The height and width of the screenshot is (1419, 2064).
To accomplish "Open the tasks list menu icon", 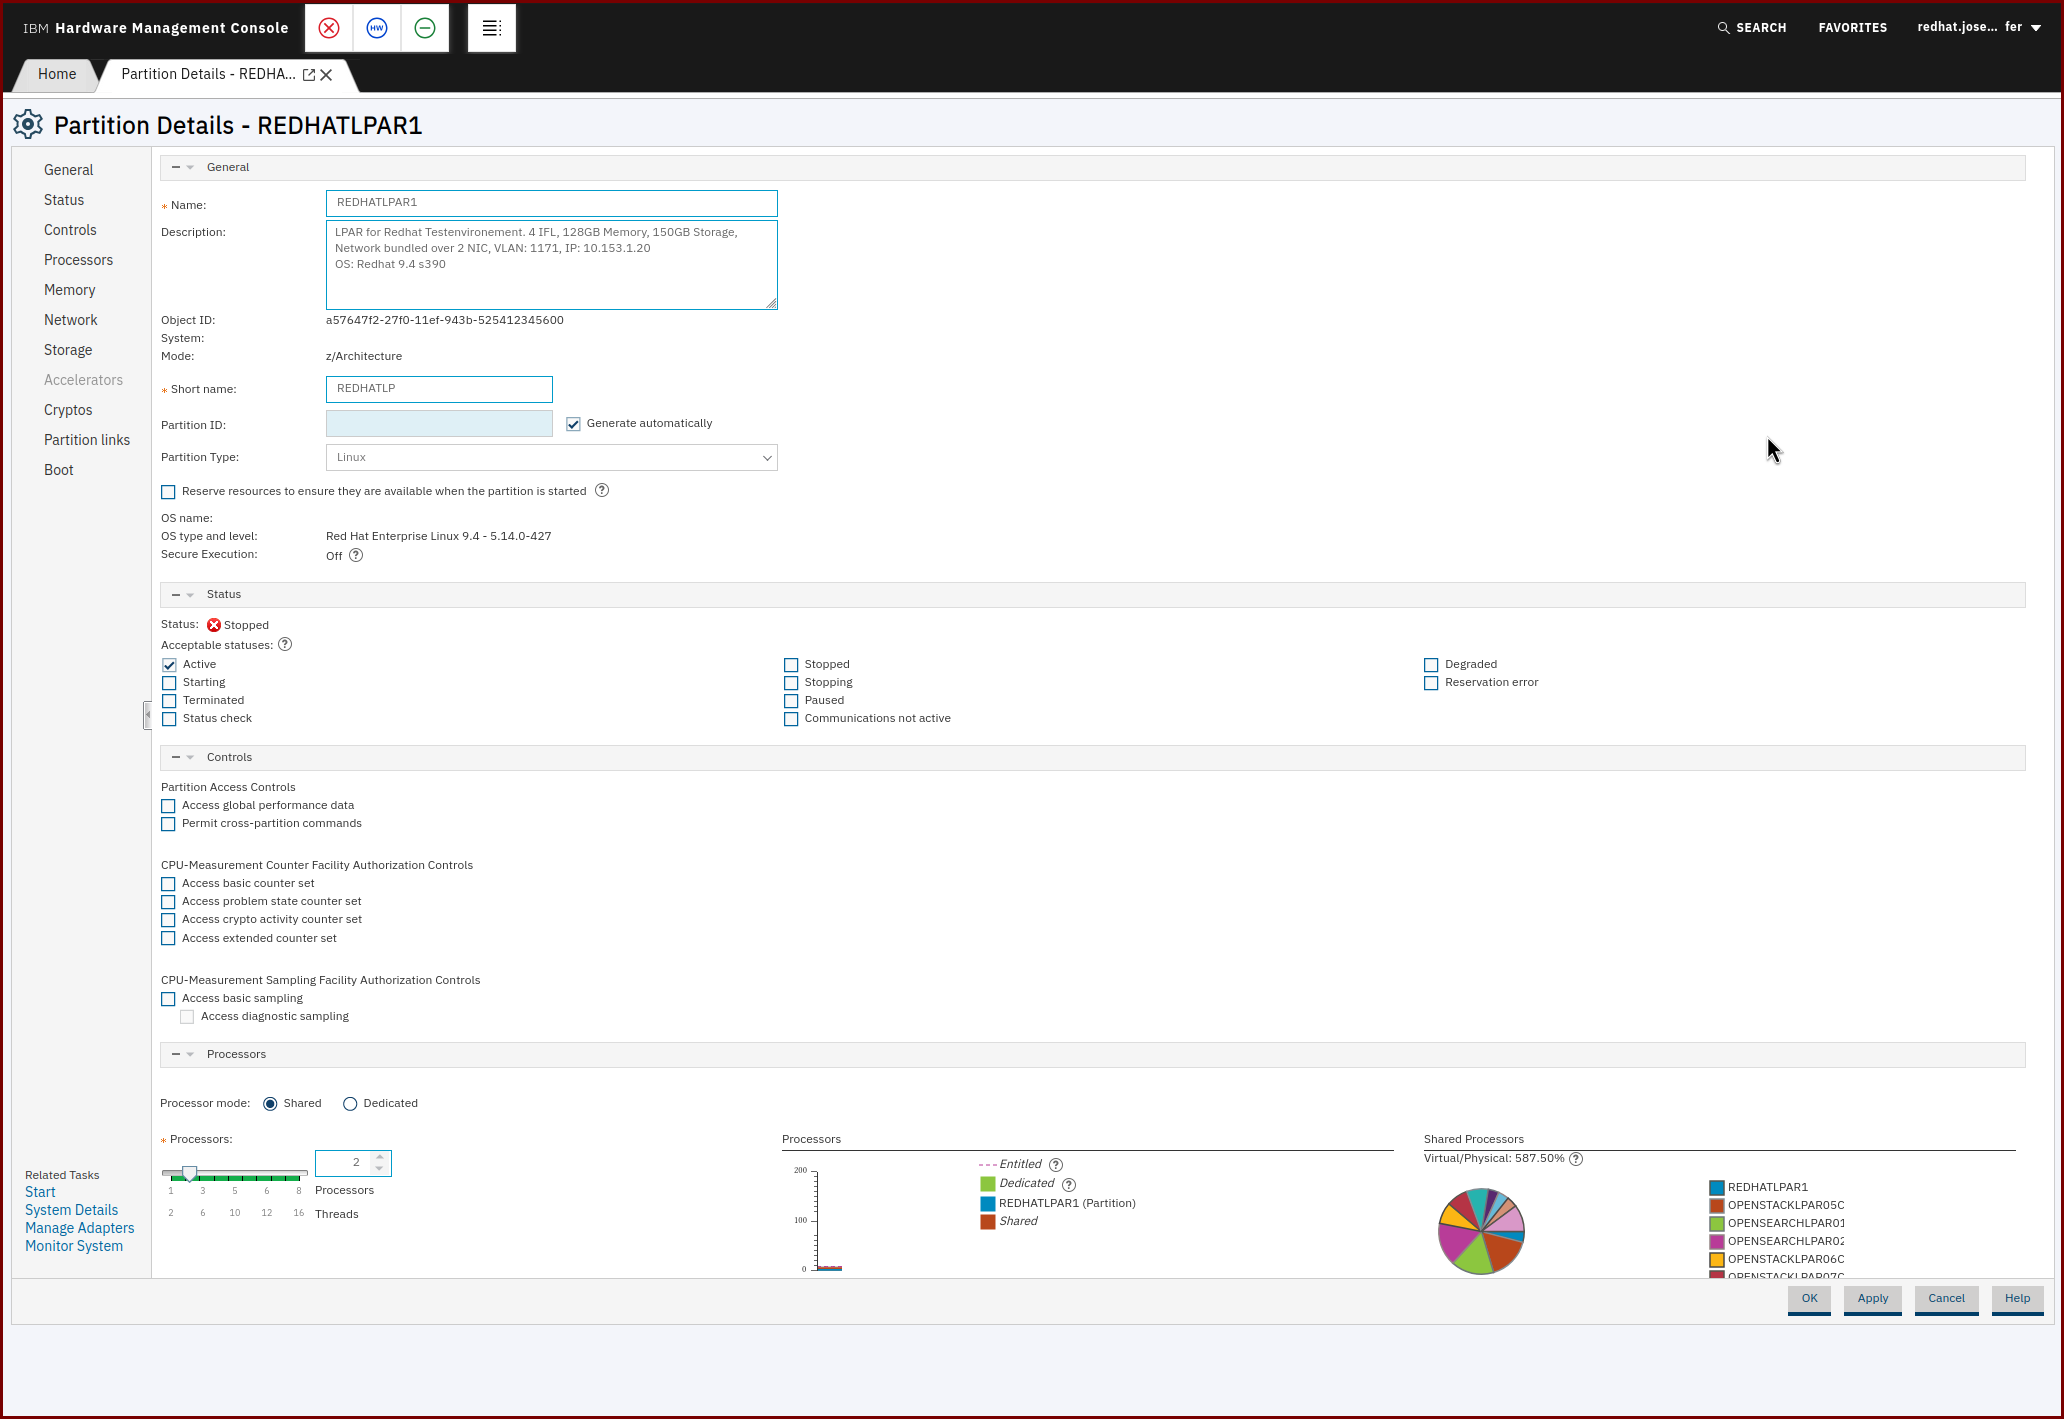I will click(491, 28).
